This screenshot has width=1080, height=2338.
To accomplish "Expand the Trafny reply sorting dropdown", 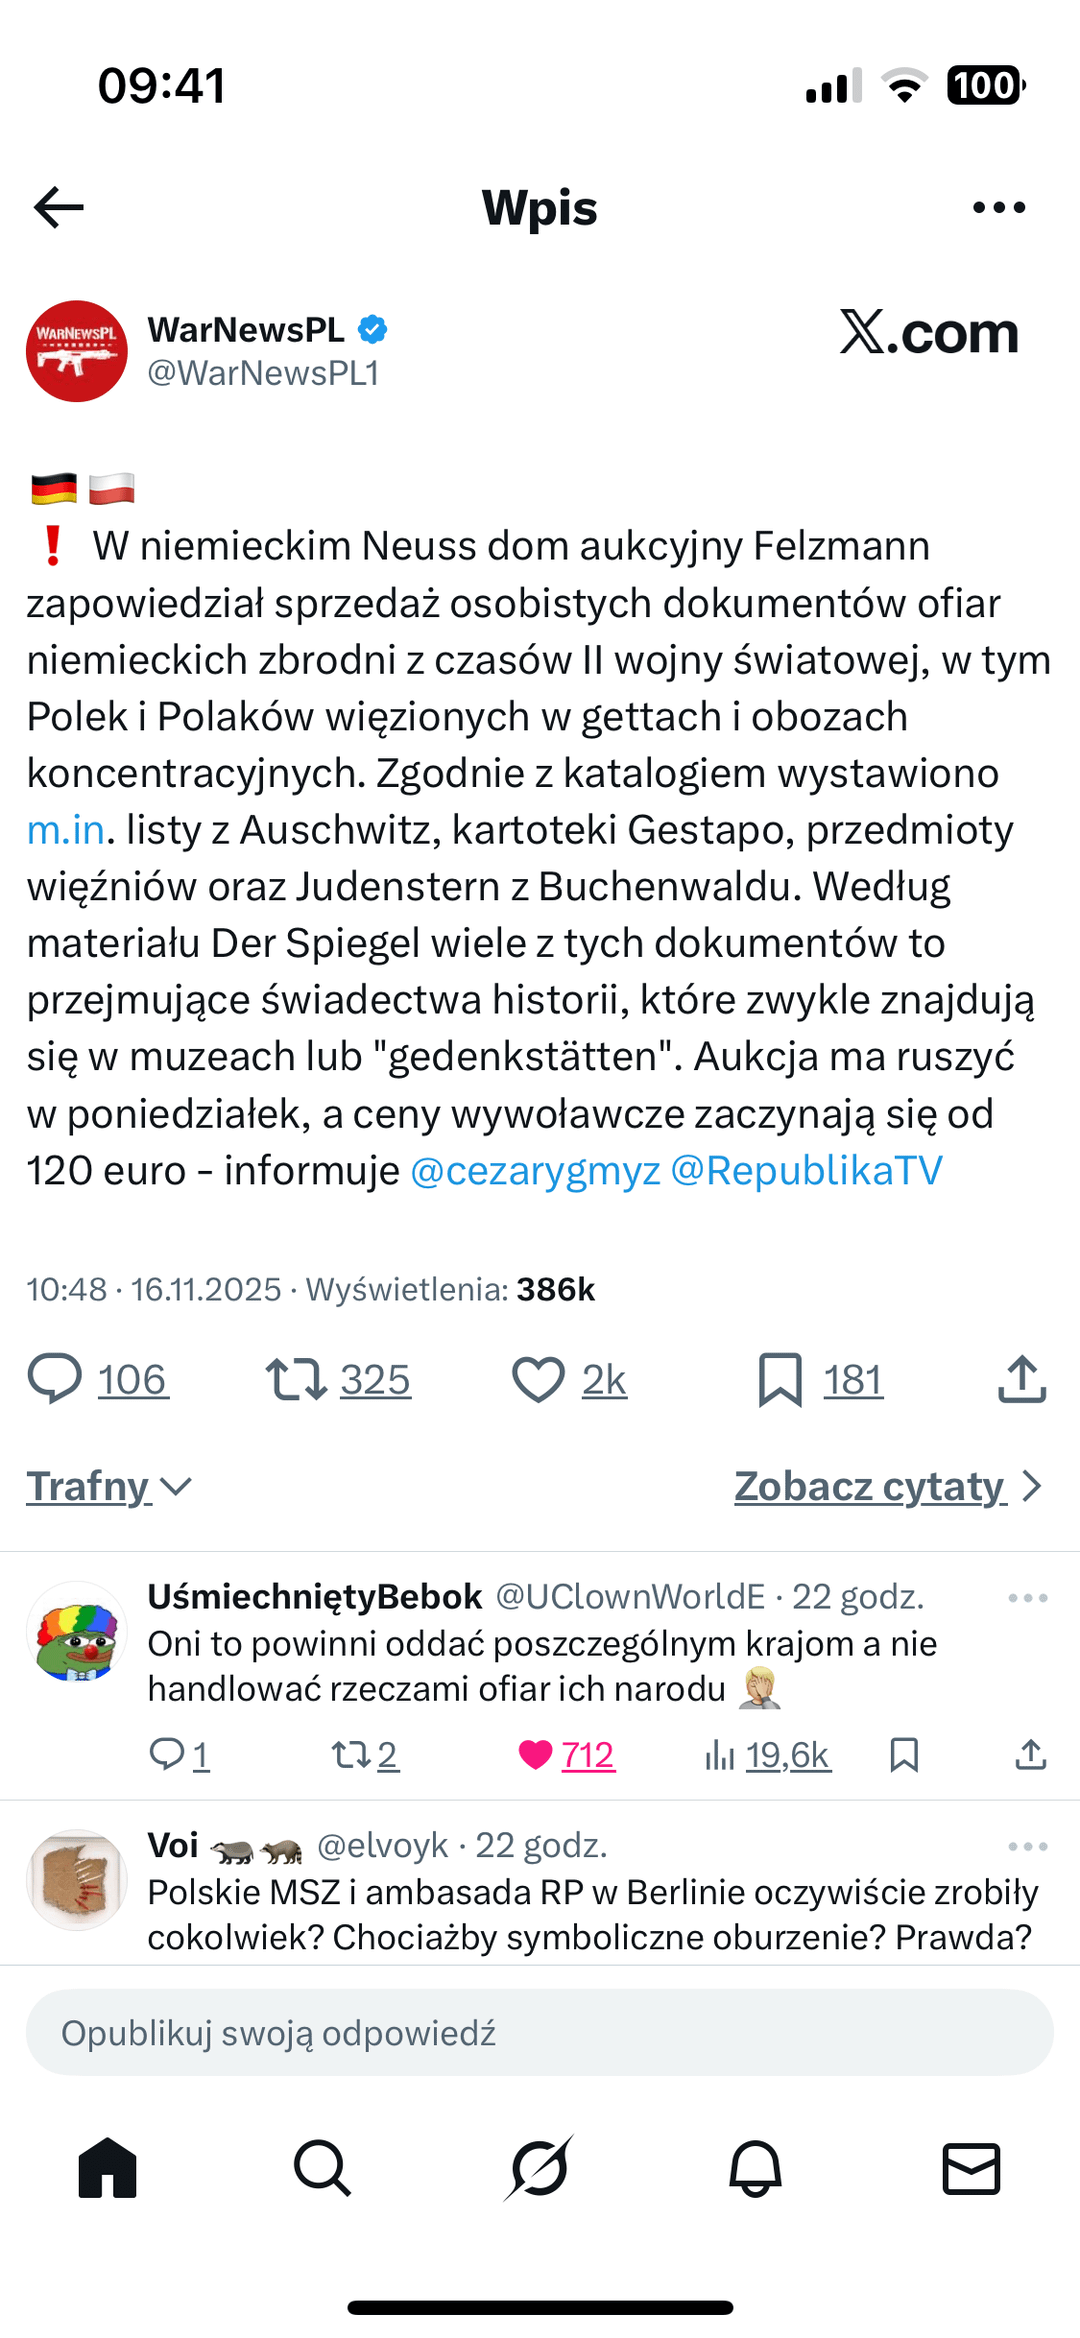I will click(x=109, y=1486).
